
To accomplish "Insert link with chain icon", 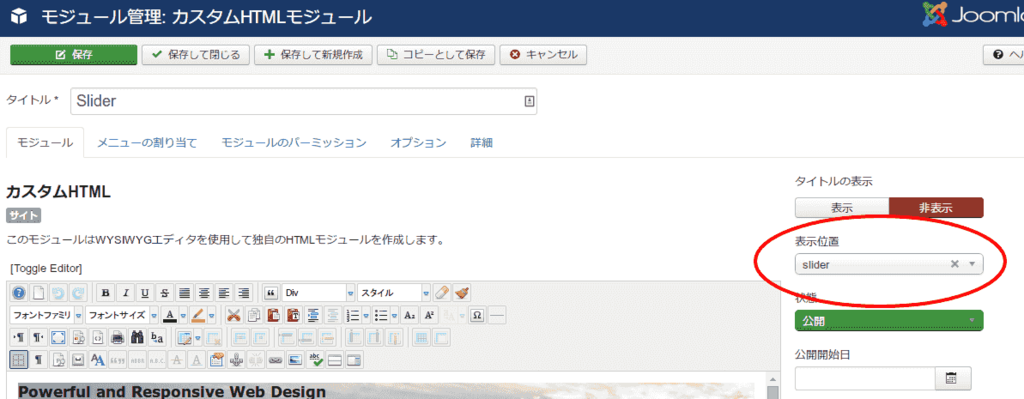I will pyautogui.click(x=275, y=360).
